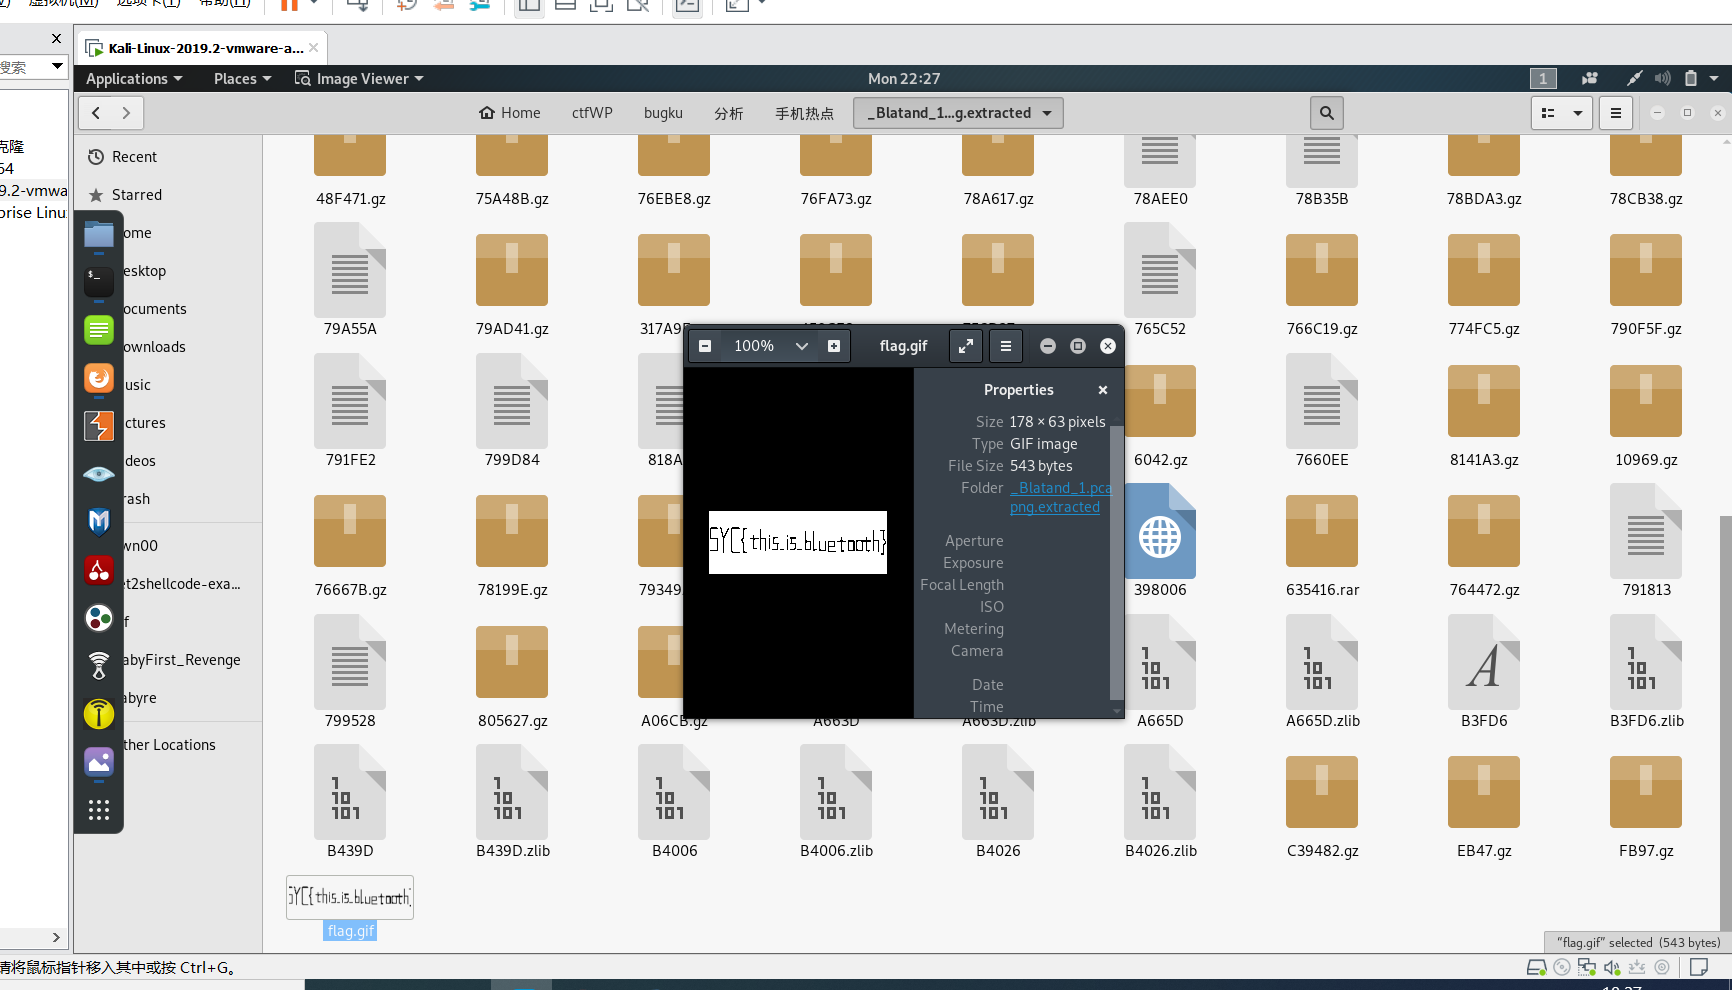Image resolution: width=1732 pixels, height=990 pixels.
Task: Switch to the Kali-Linux-2019.2-vmware tab
Action: (205, 48)
